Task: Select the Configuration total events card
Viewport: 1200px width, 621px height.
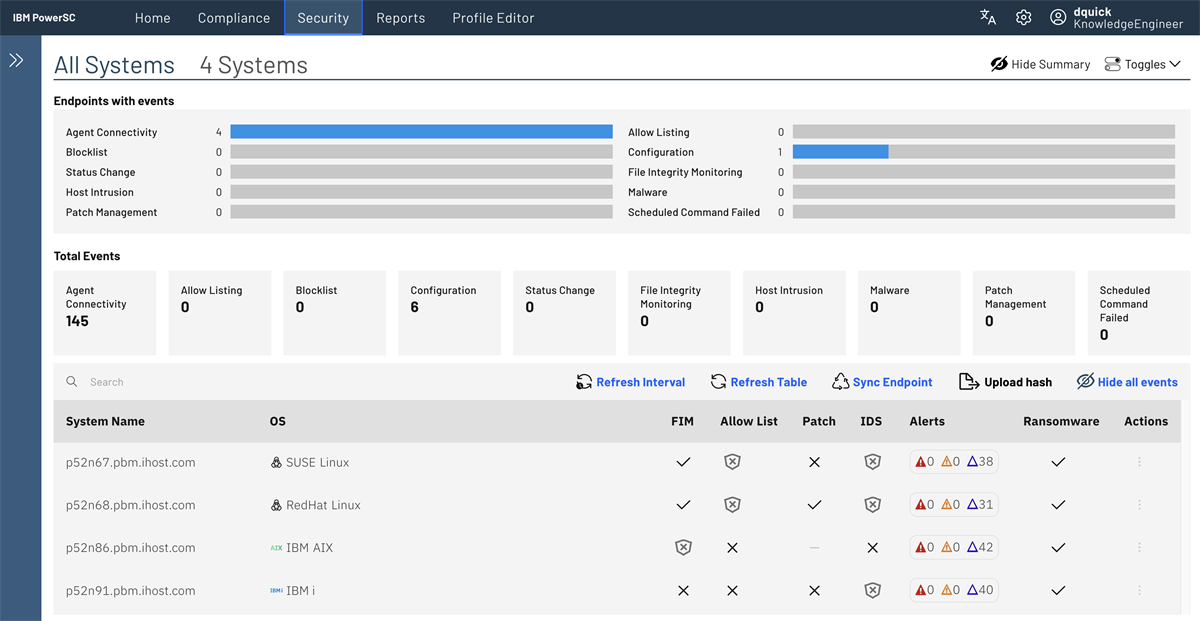Action: pos(449,312)
